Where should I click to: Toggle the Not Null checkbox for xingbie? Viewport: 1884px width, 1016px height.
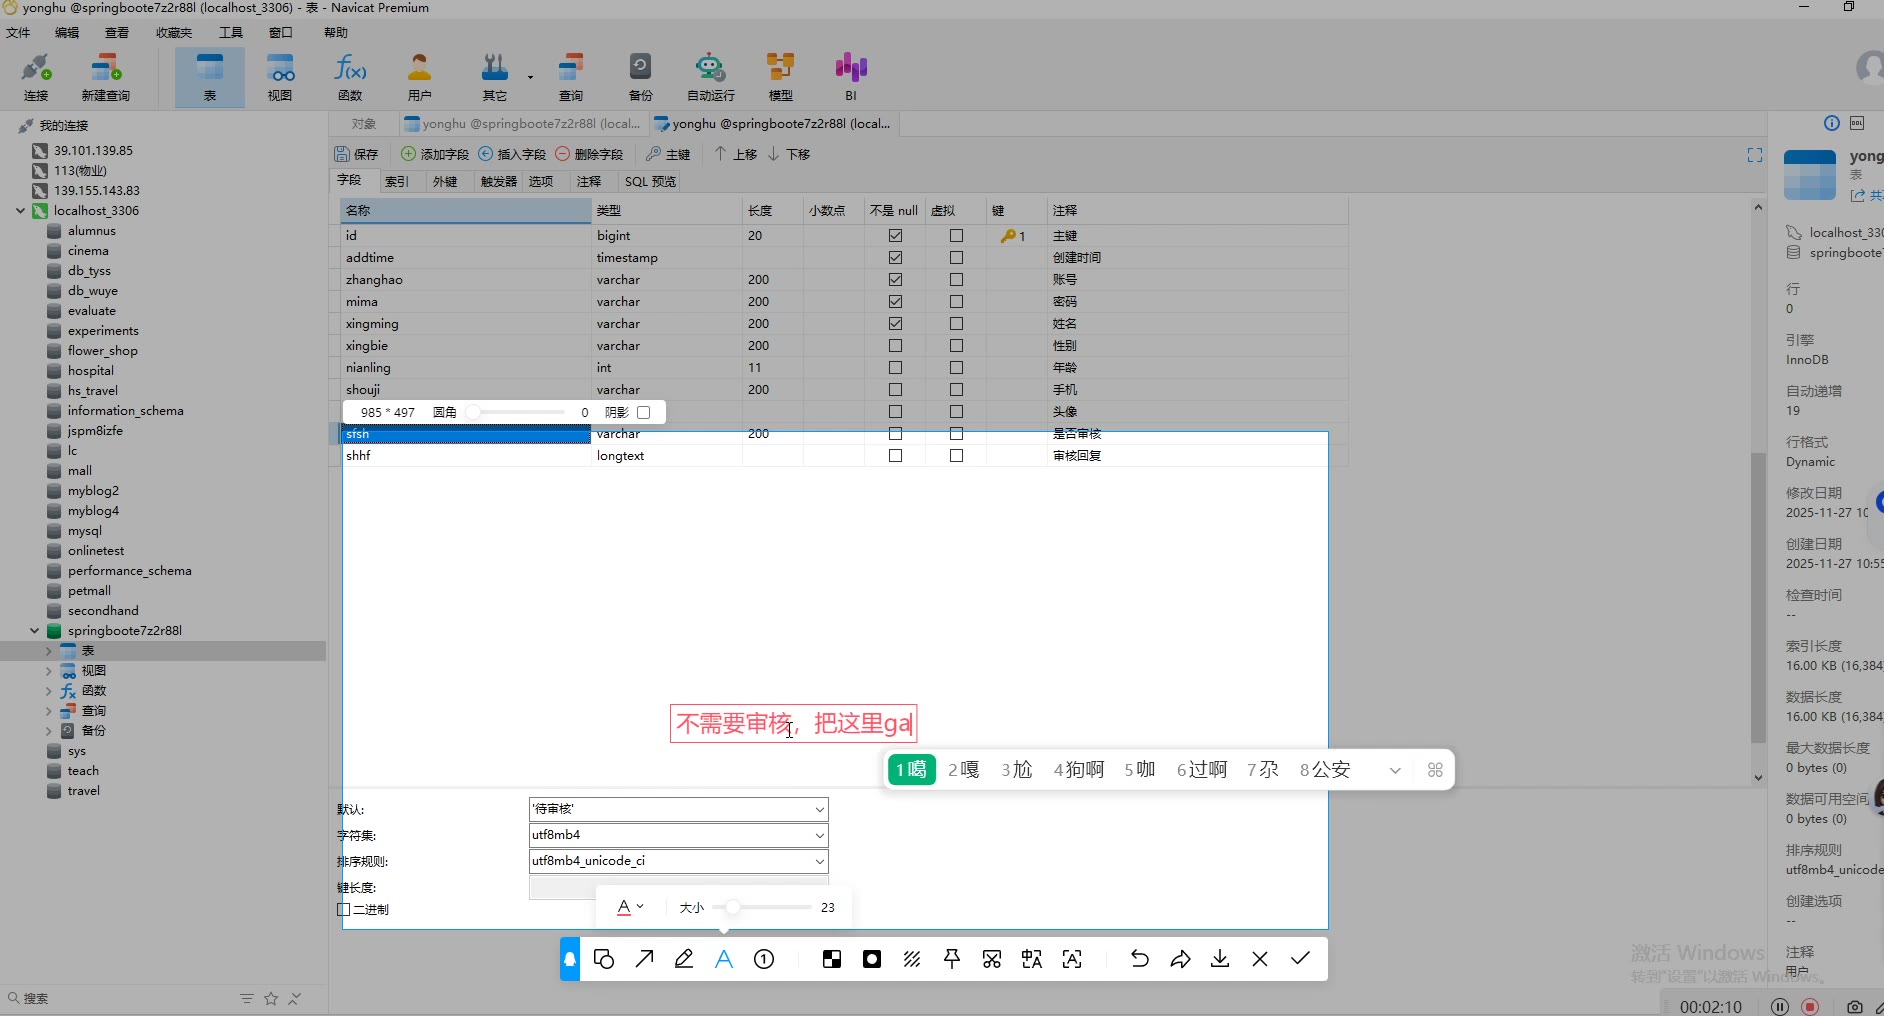(x=895, y=346)
